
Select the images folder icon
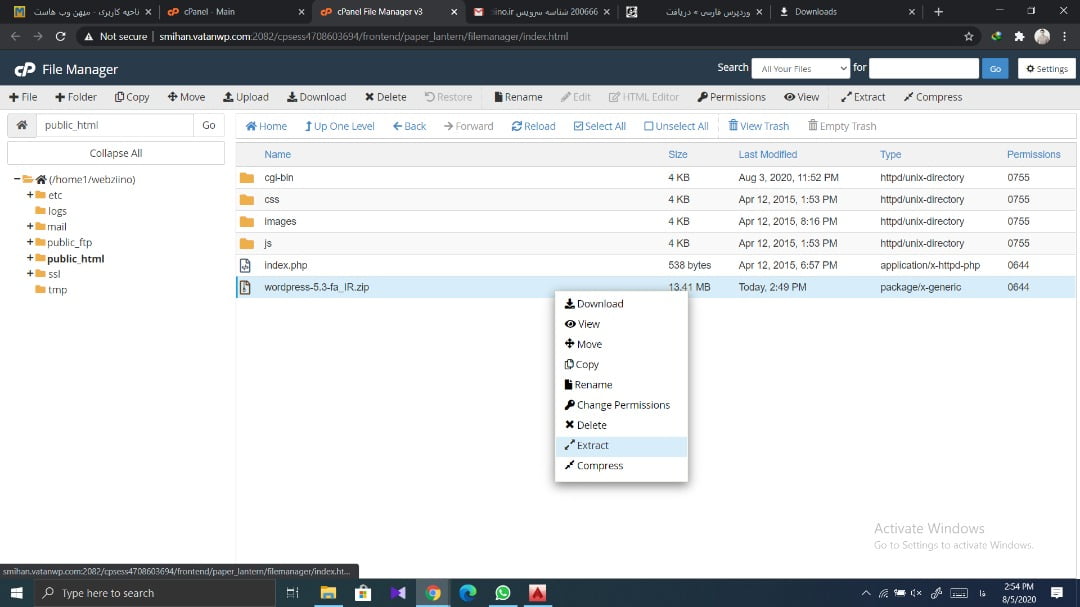[x=247, y=222]
